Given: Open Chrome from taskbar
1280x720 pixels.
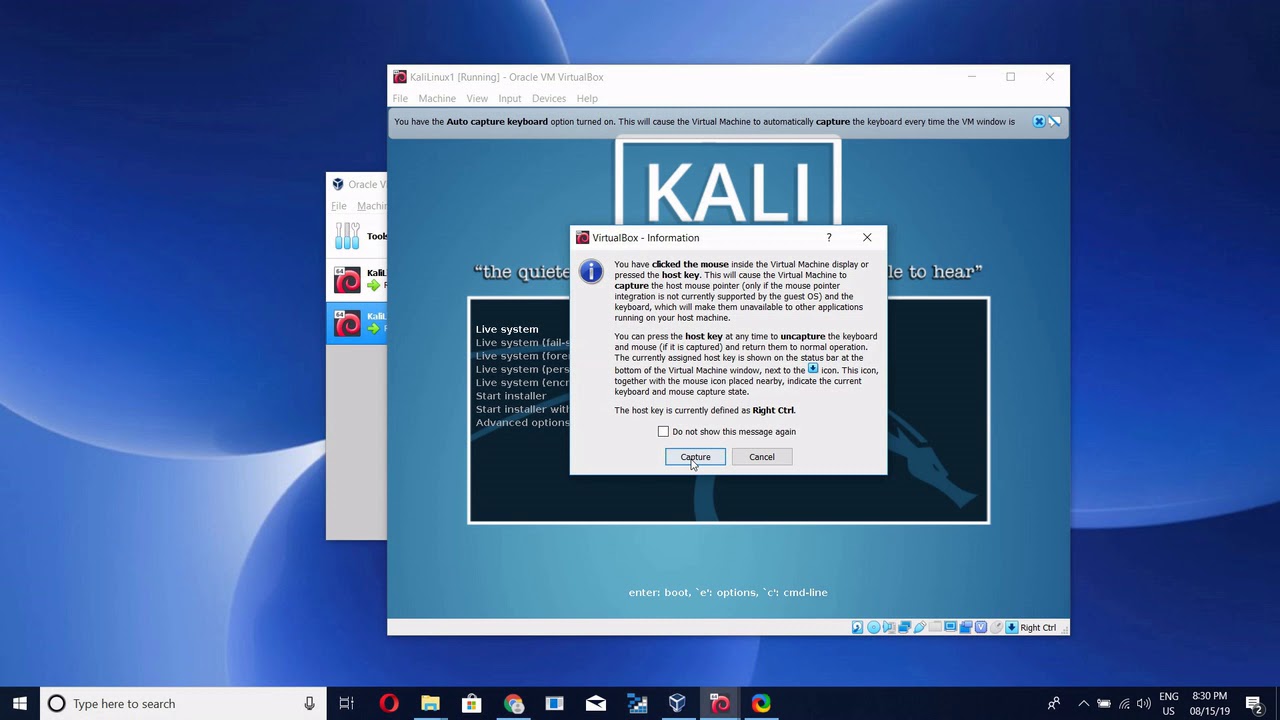Looking at the screenshot, I should (x=513, y=703).
